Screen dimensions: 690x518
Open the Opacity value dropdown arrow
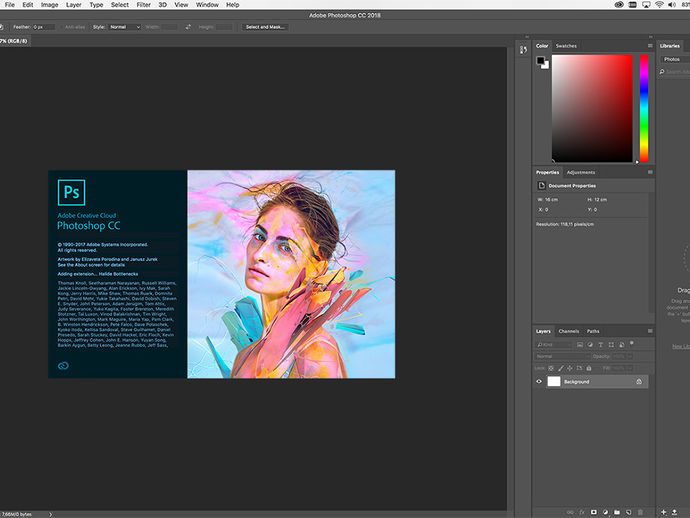(x=629, y=356)
